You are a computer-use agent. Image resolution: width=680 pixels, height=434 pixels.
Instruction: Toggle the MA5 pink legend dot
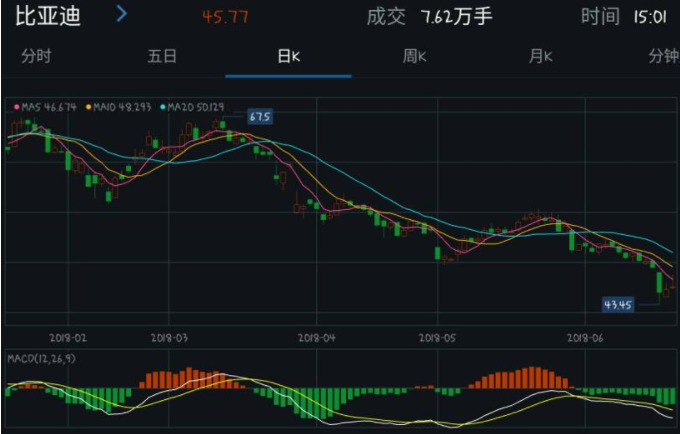click(16, 106)
